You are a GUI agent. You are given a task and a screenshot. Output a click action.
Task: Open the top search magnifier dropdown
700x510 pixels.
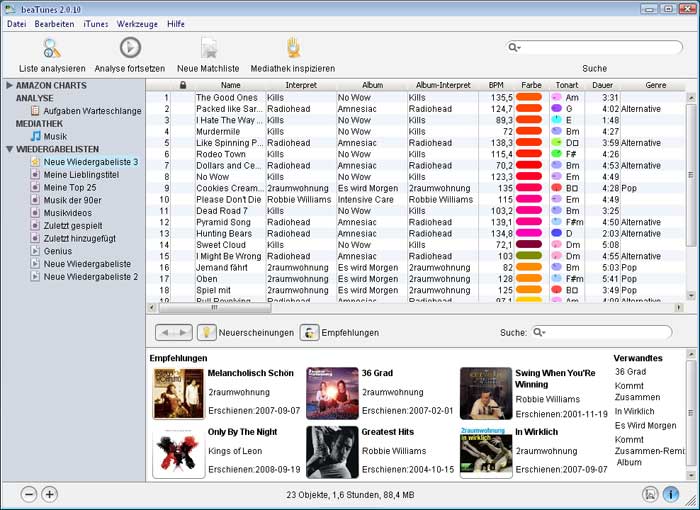point(515,47)
